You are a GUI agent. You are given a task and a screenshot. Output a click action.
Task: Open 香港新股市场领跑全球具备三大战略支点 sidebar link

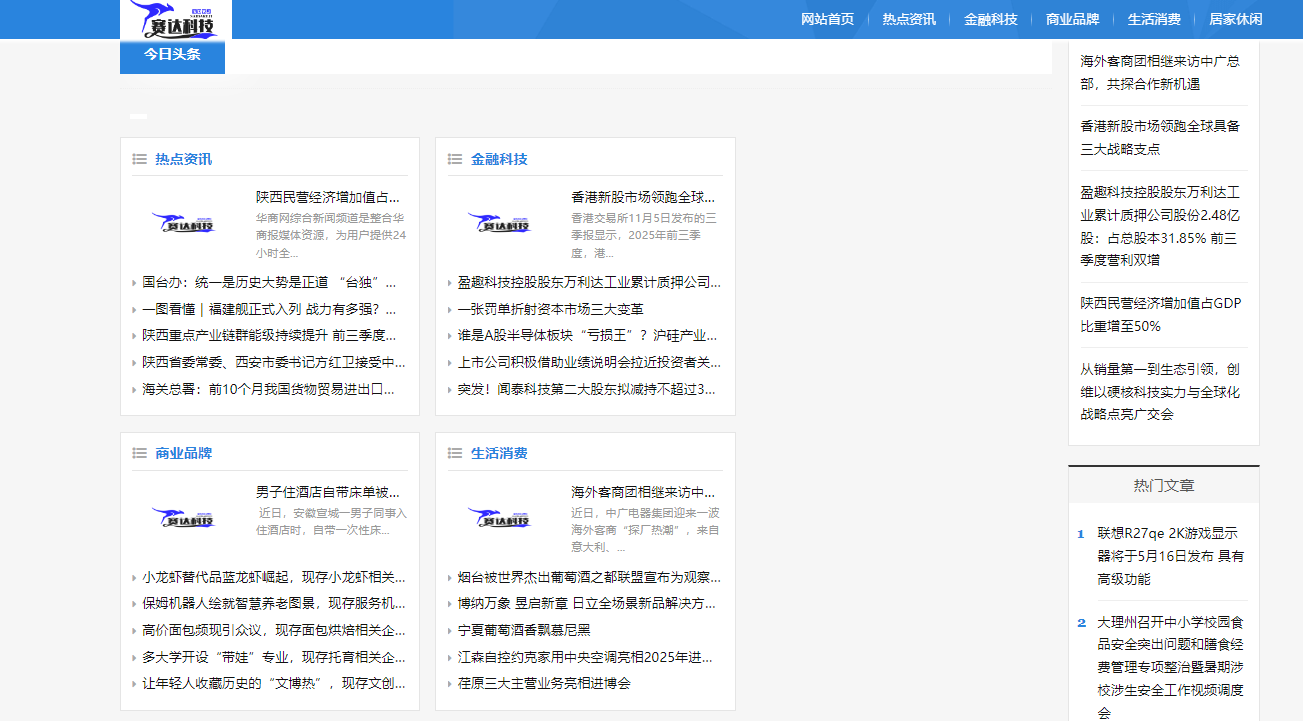[x=1160, y=137]
